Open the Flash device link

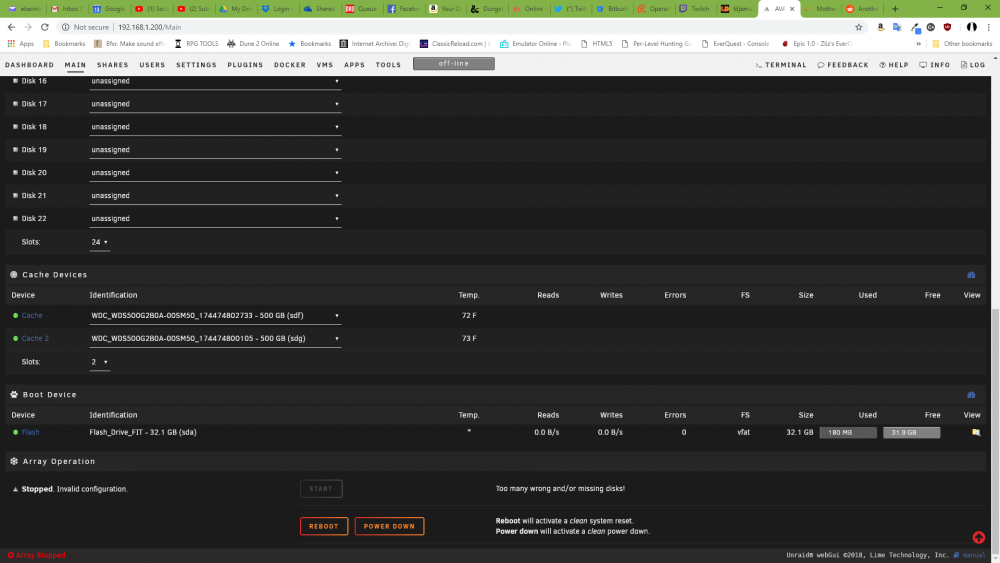(x=31, y=432)
